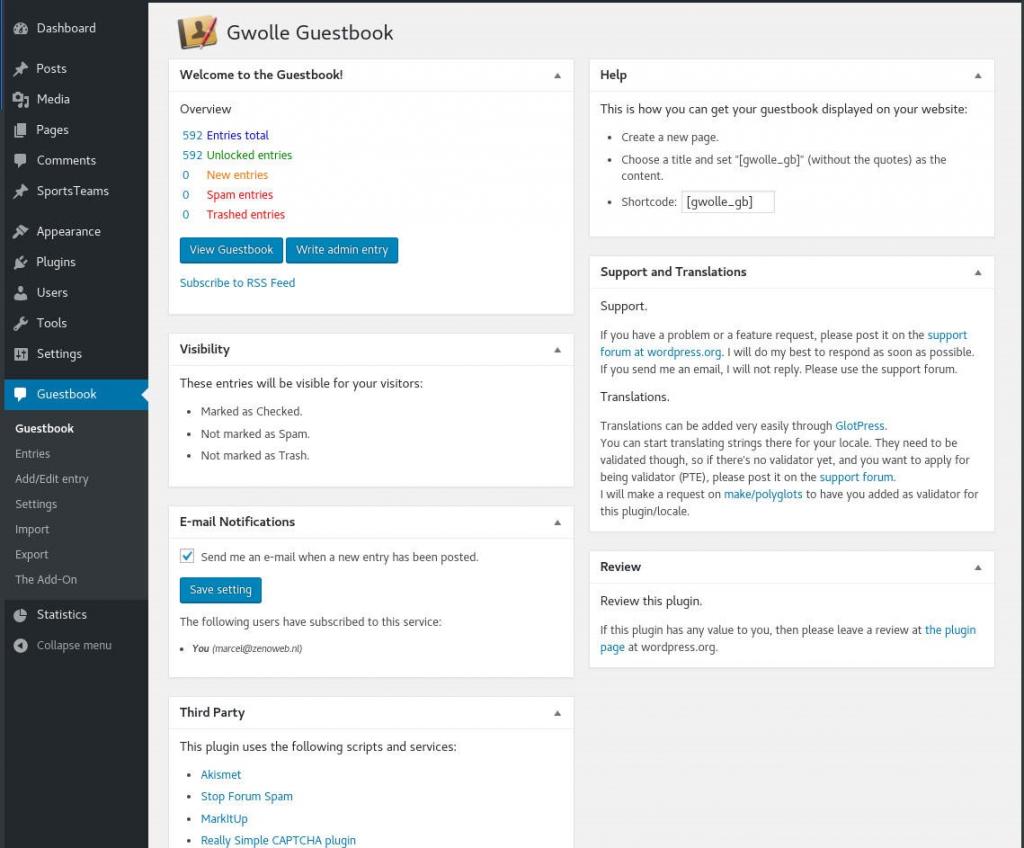Collapse the Welcome to the Guestbook panel

(x=557, y=75)
